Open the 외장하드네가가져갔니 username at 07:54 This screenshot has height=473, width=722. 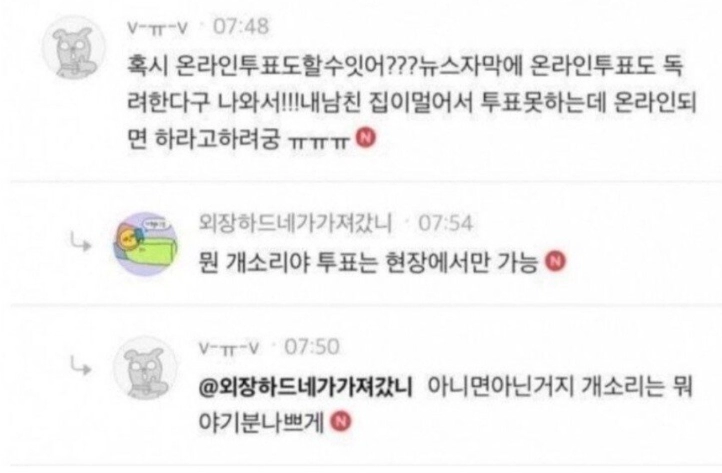click(x=295, y=223)
